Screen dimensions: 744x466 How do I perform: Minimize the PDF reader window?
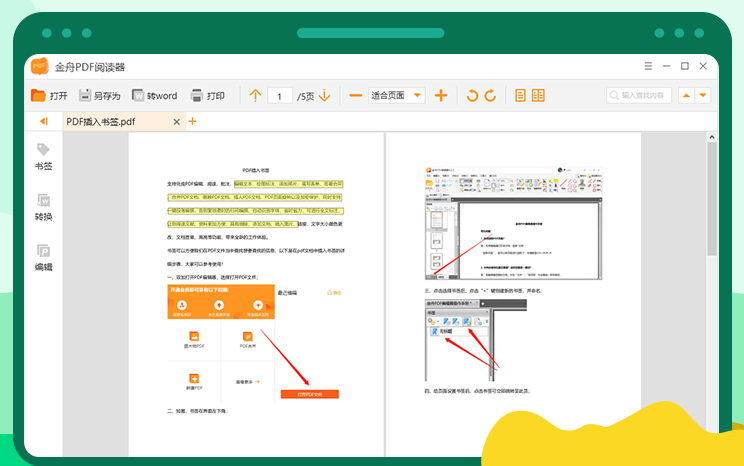click(x=667, y=66)
